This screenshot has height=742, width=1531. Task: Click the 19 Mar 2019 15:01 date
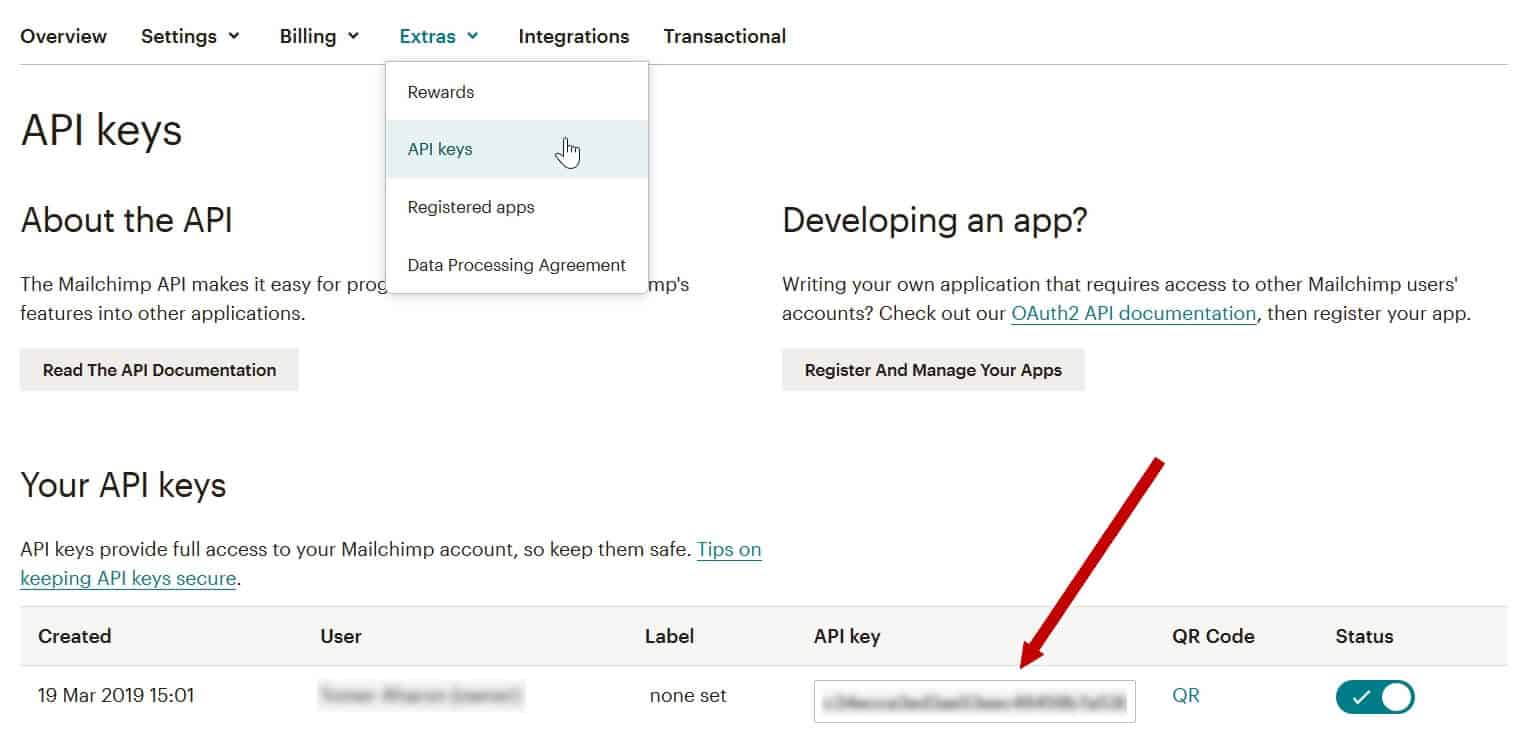[x=116, y=695]
